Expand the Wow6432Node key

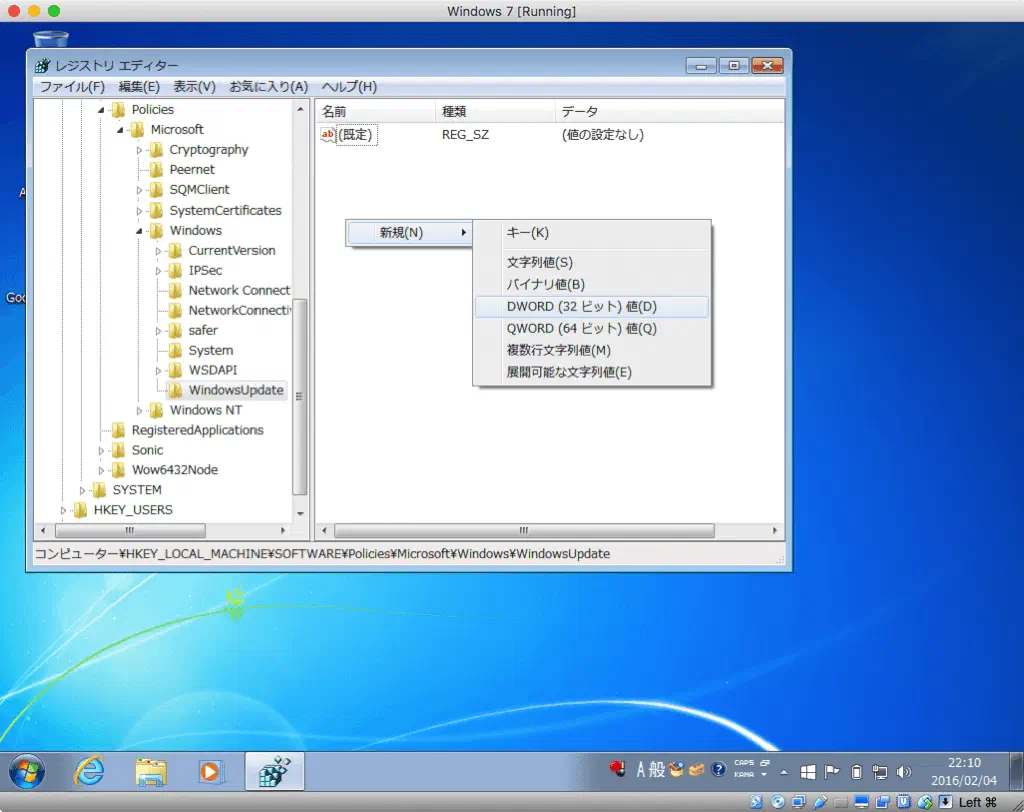[x=102, y=470]
